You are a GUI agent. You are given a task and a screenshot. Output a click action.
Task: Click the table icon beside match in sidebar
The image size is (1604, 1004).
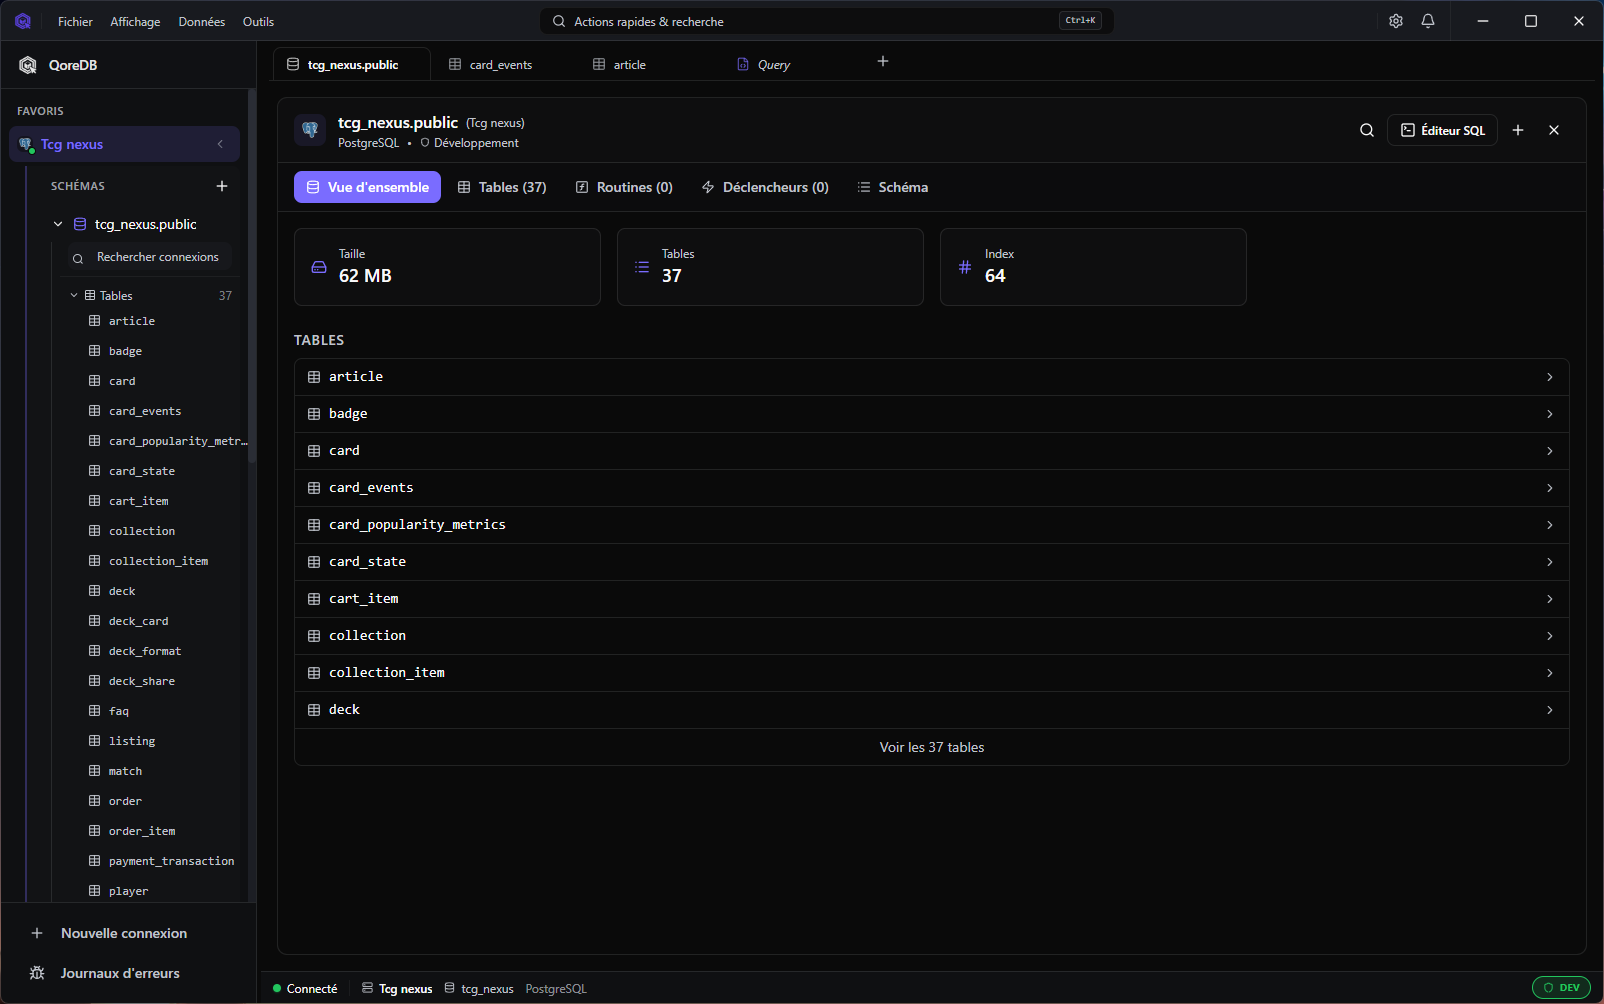(x=95, y=770)
